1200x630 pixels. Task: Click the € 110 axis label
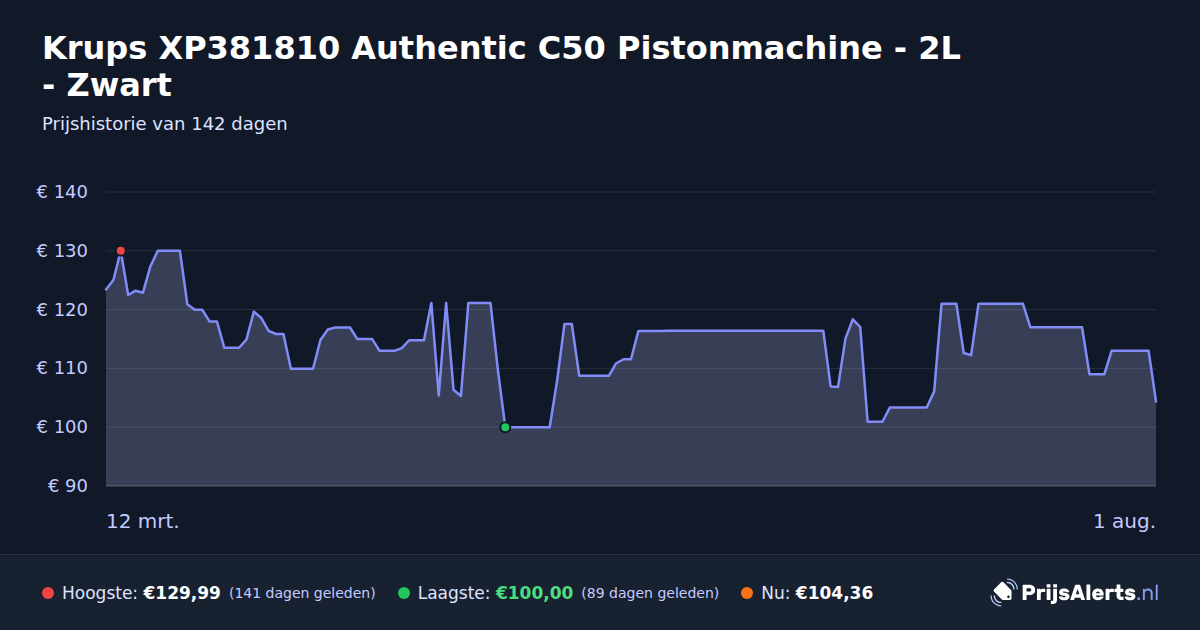62,368
